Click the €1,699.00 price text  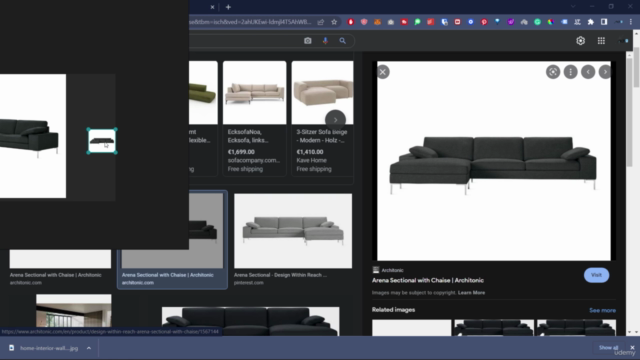(241, 152)
